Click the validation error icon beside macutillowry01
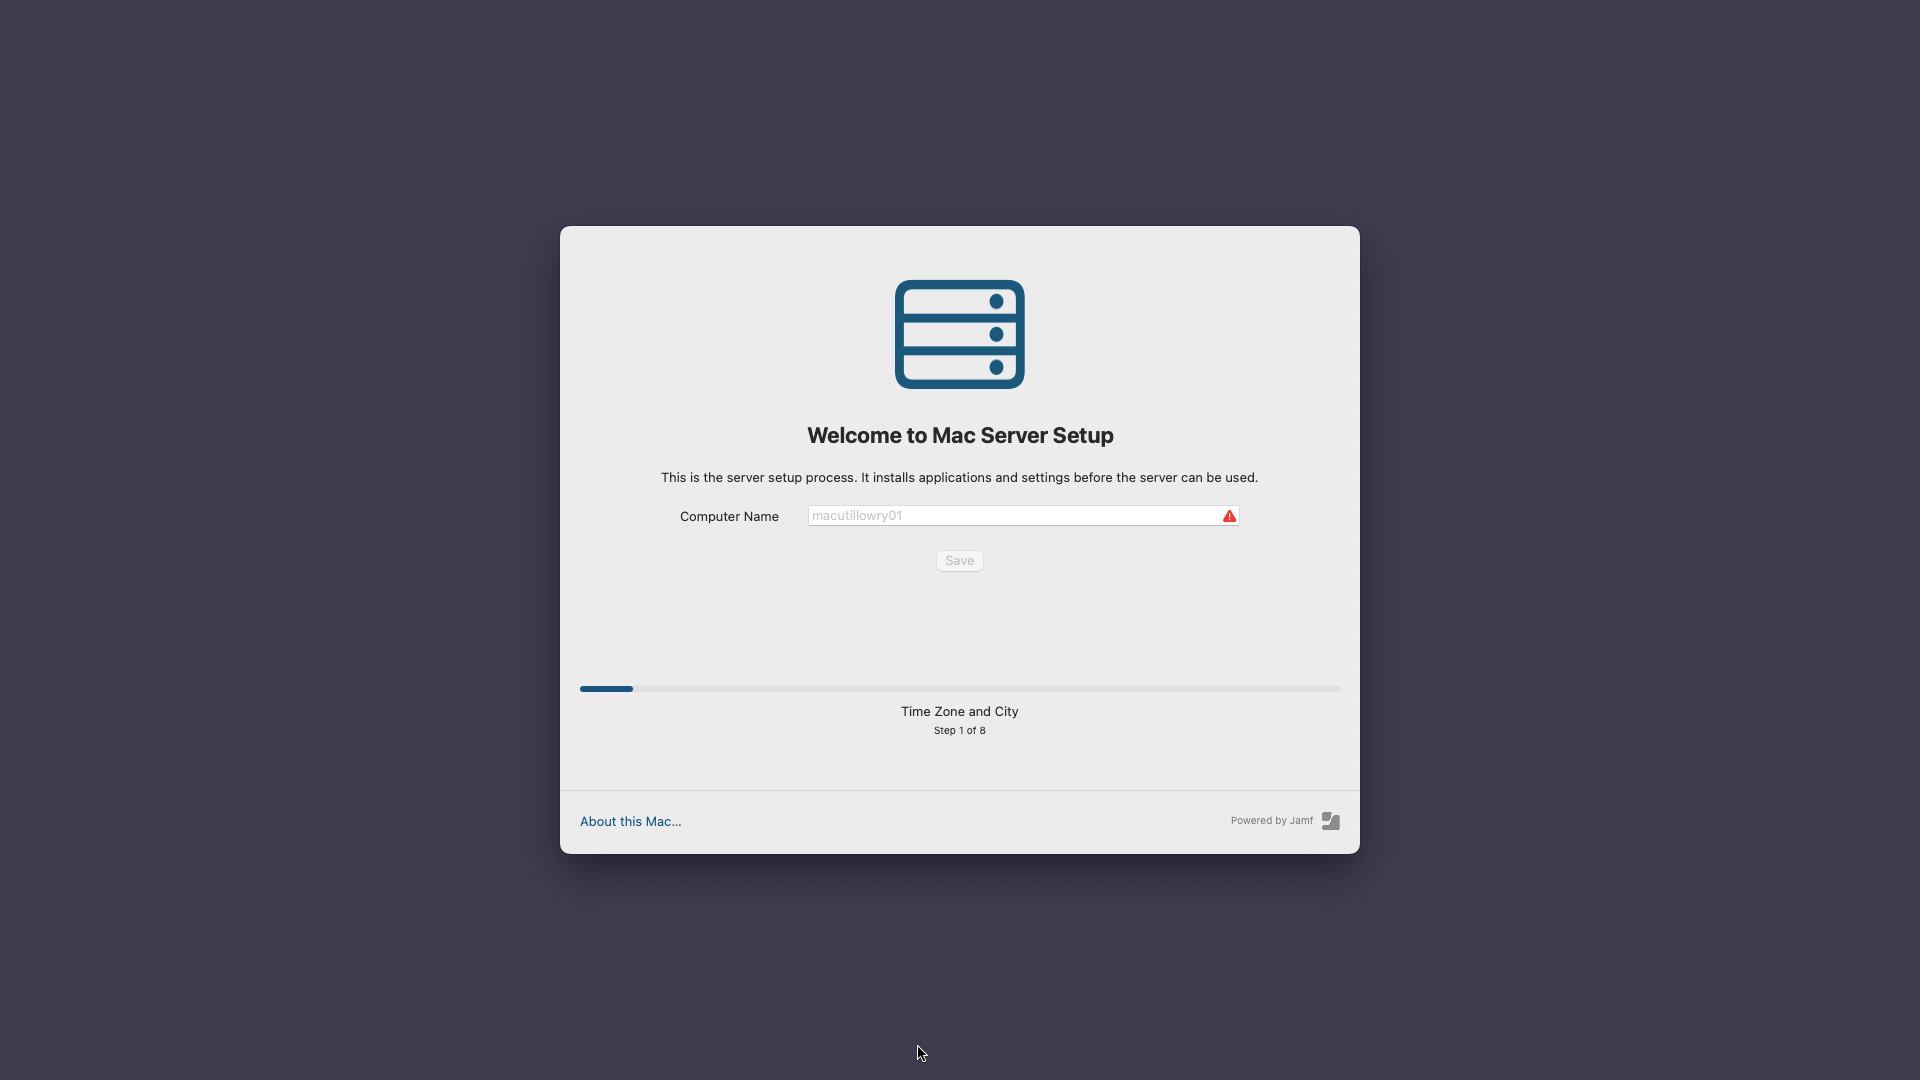Image resolution: width=1920 pixels, height=1080 pixels. tap(1228, 515)
